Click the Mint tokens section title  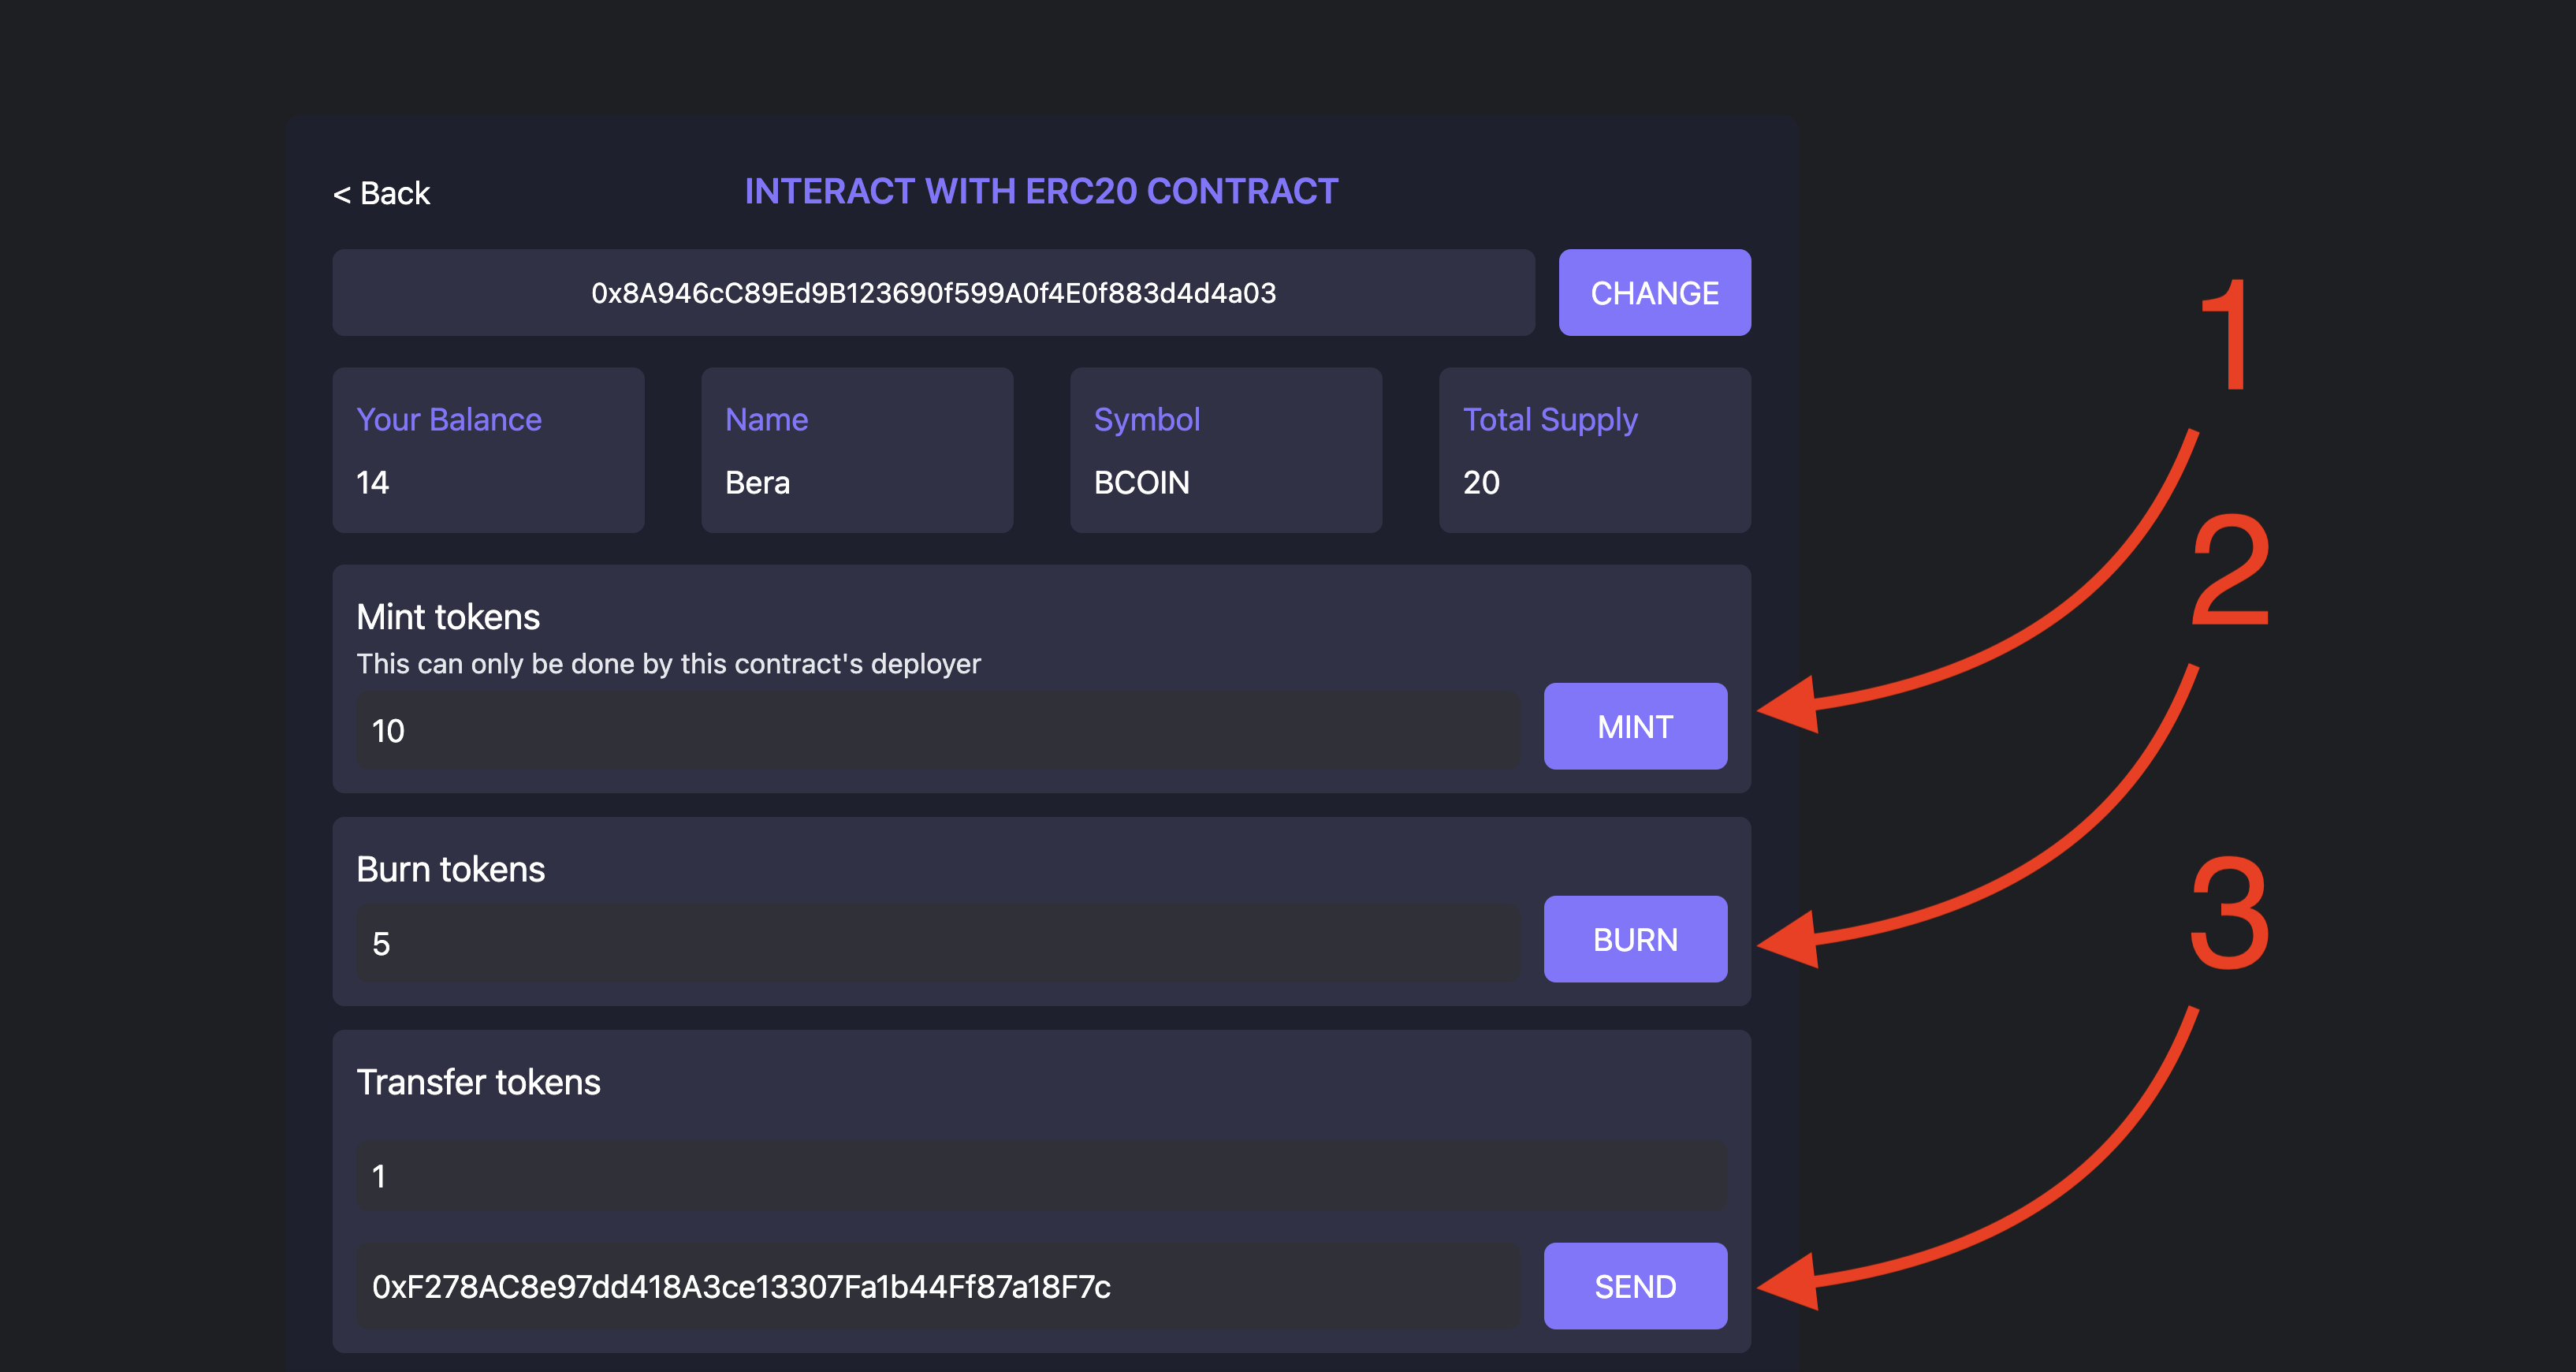pyautogui.click(x=448, y=617)
